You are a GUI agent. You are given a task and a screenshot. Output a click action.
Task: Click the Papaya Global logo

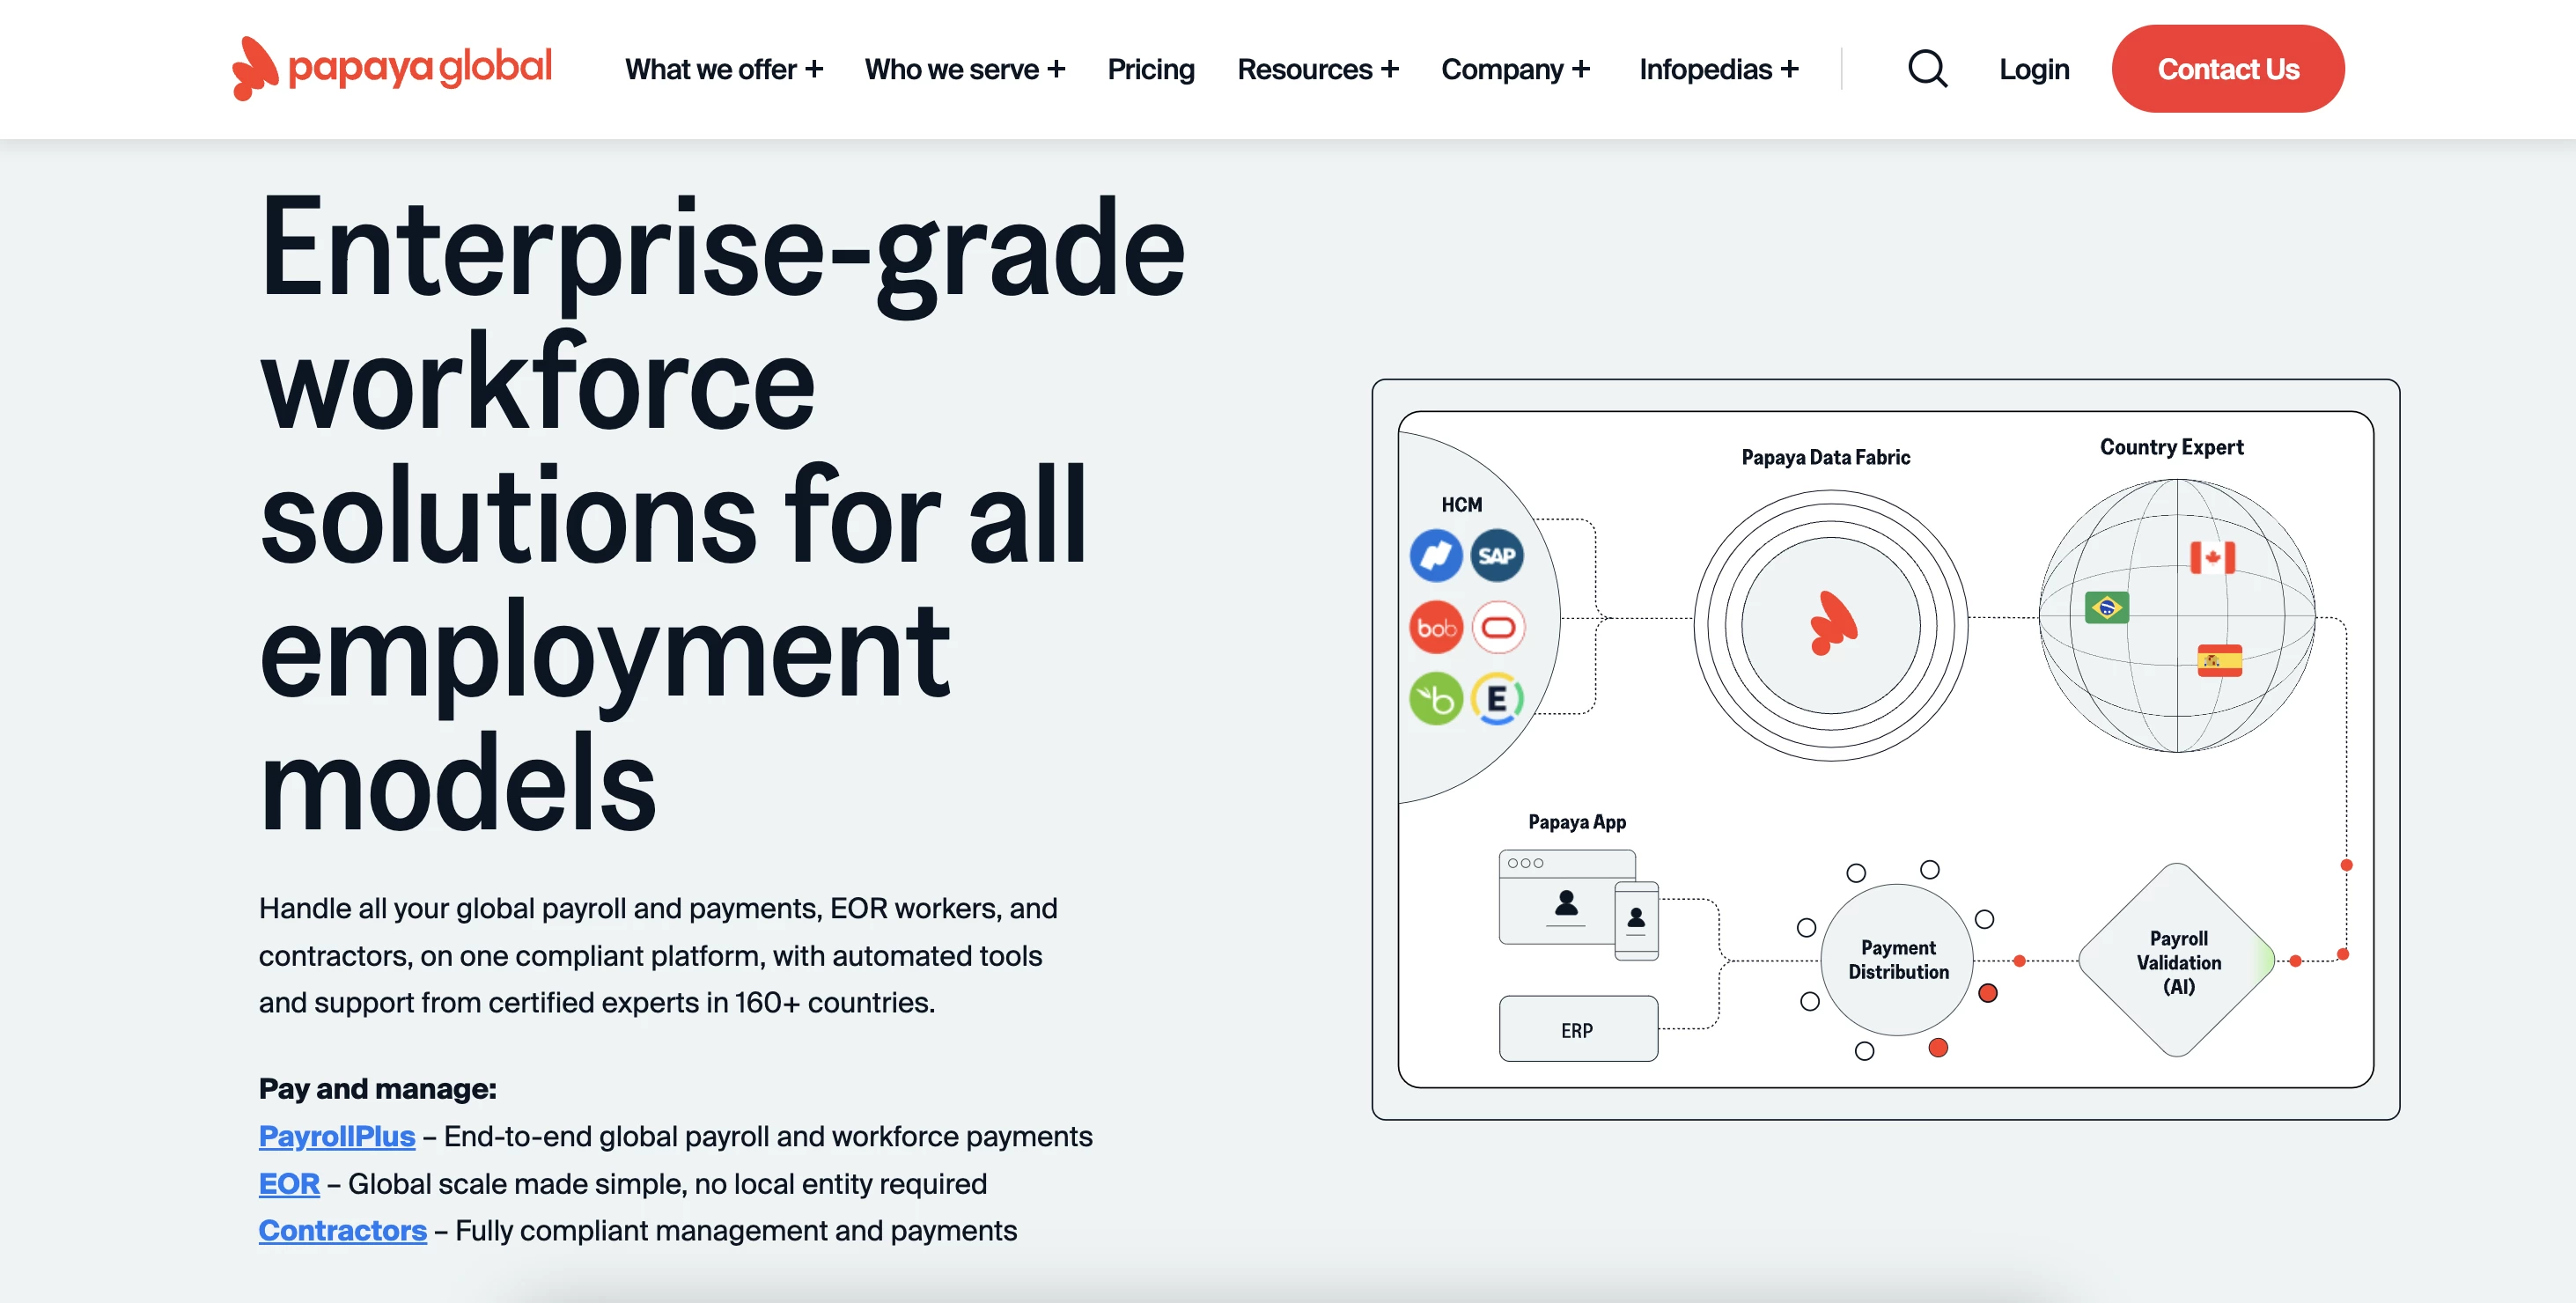tap(391, 68)
